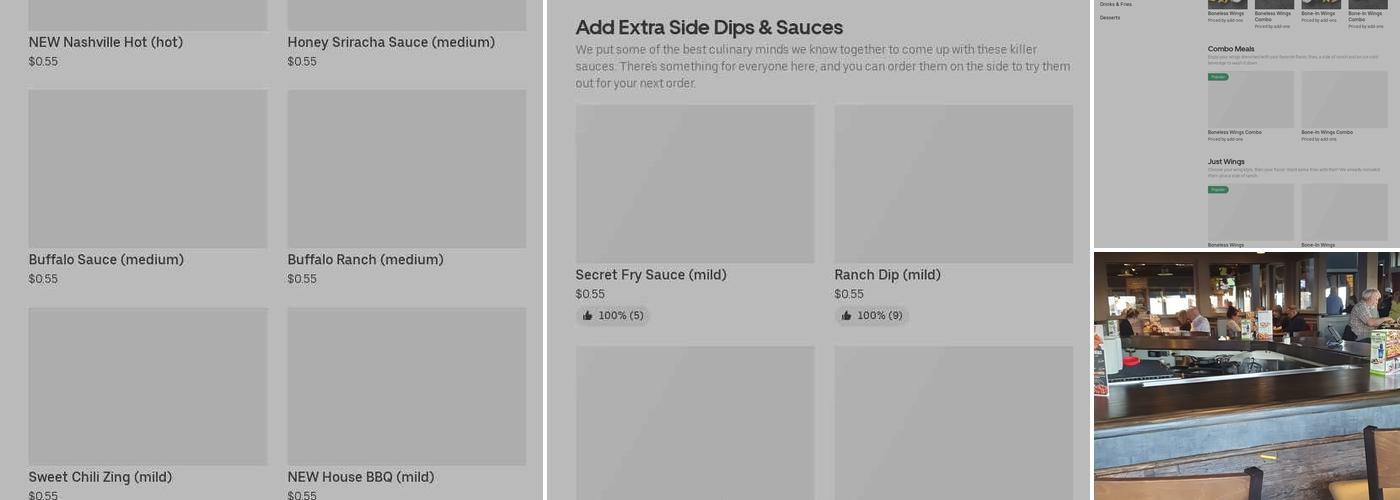Choose Buffalo Ranch (medium) image tile
Screen dimensions: 1400x500
pos(407,168)
